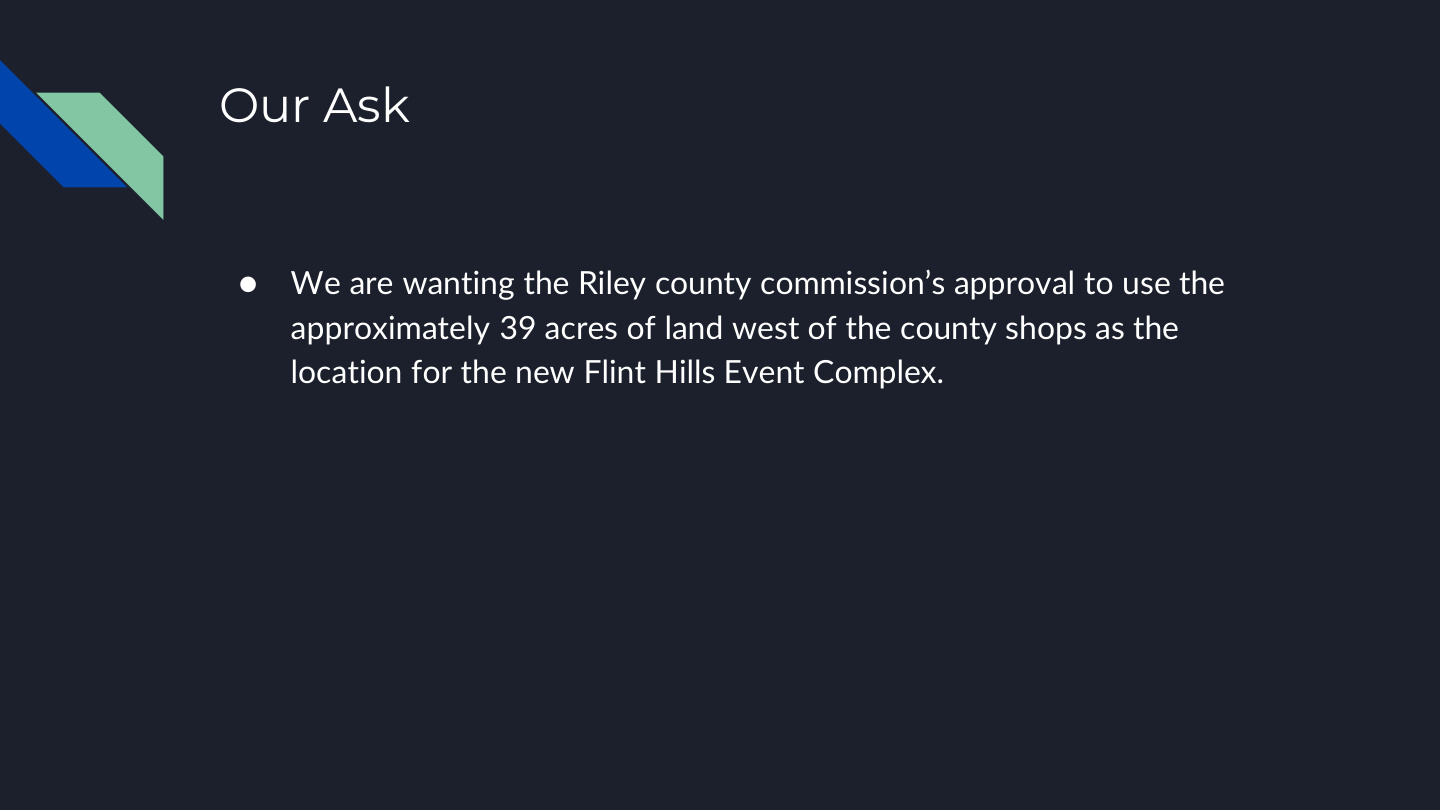The height and width of the screenshot is (810, 1440).
Task: Click the word "approximately" in the second line
Action: tap(390, 328)
